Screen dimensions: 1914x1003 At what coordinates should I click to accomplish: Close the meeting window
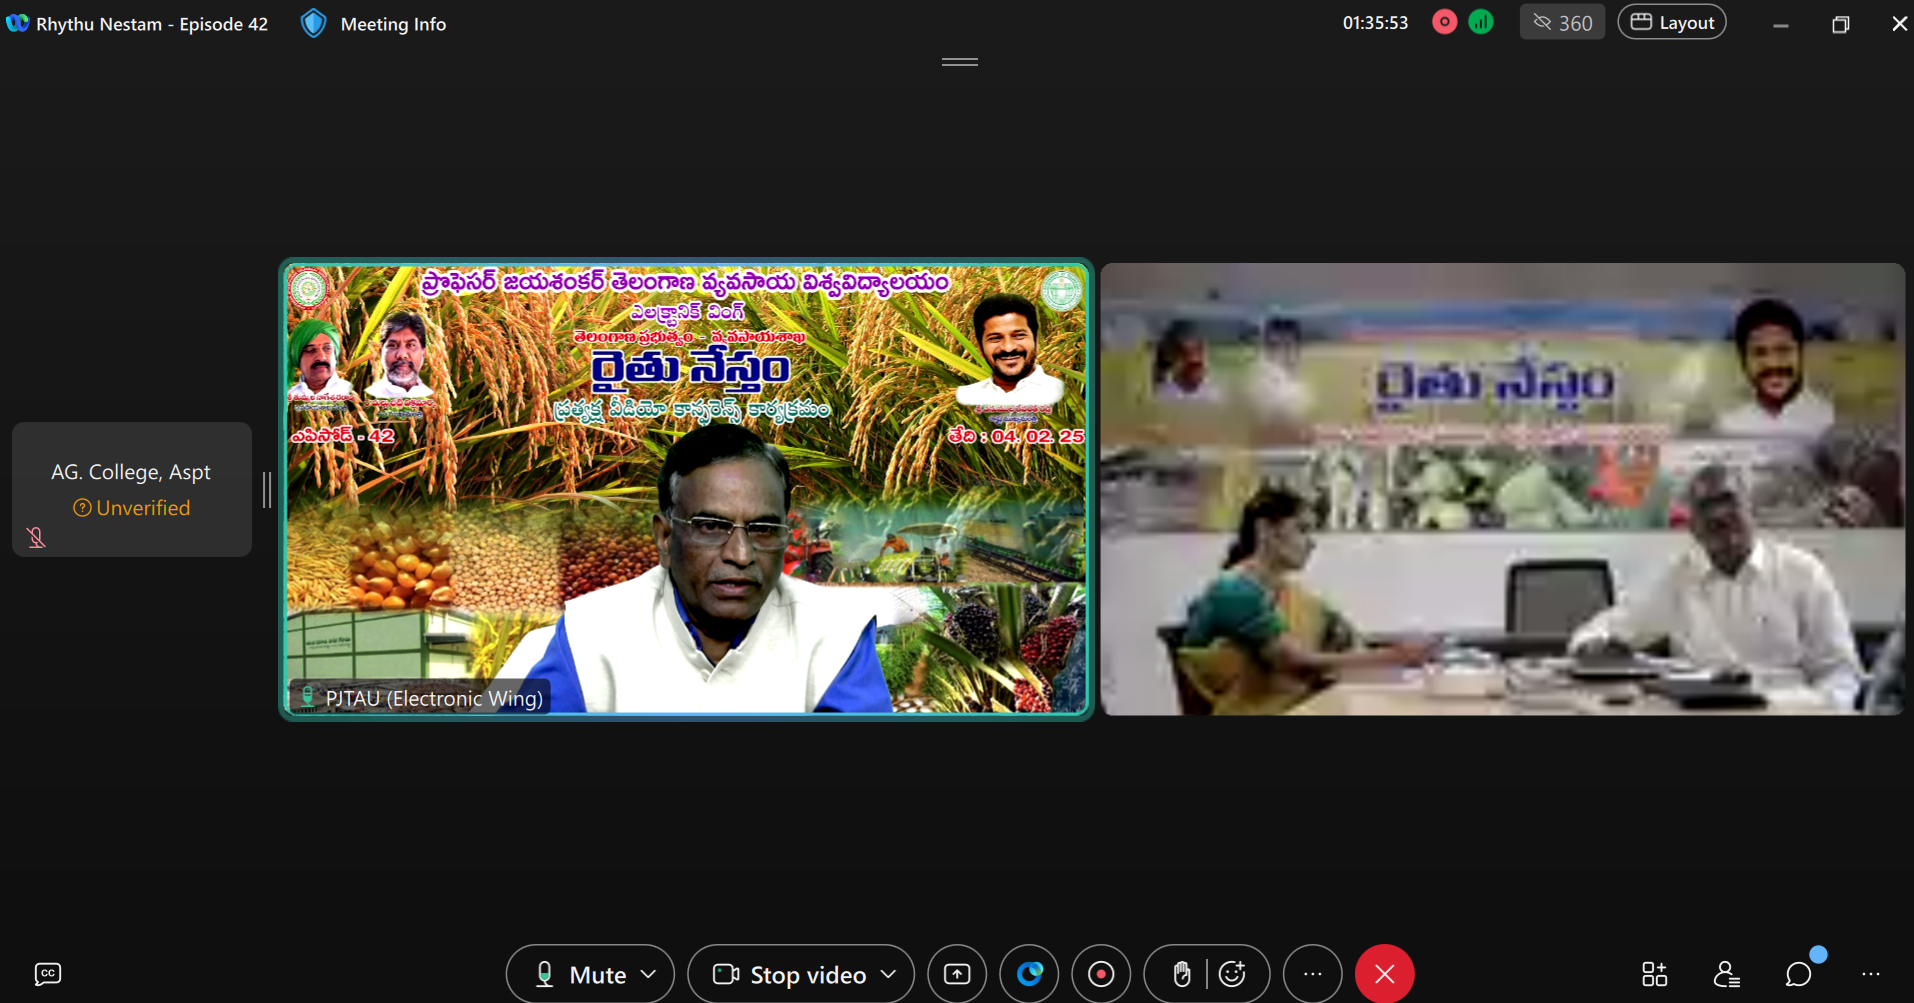pyautogui.click(x=1899, y=23)
